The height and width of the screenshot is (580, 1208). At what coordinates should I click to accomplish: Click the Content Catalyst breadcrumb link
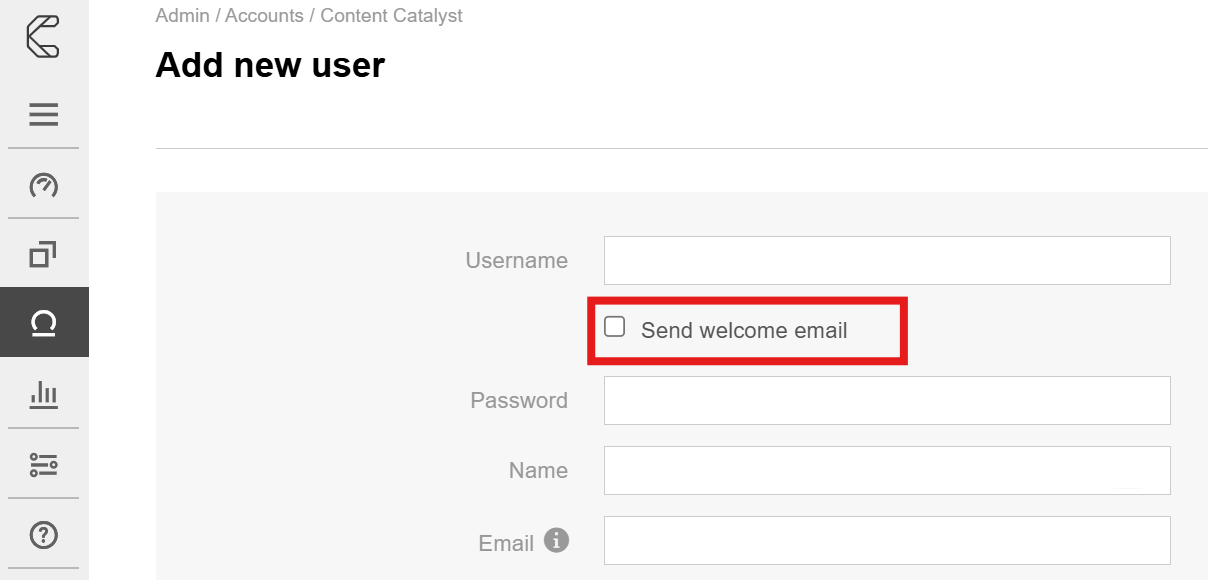click(x=391, y=15)
